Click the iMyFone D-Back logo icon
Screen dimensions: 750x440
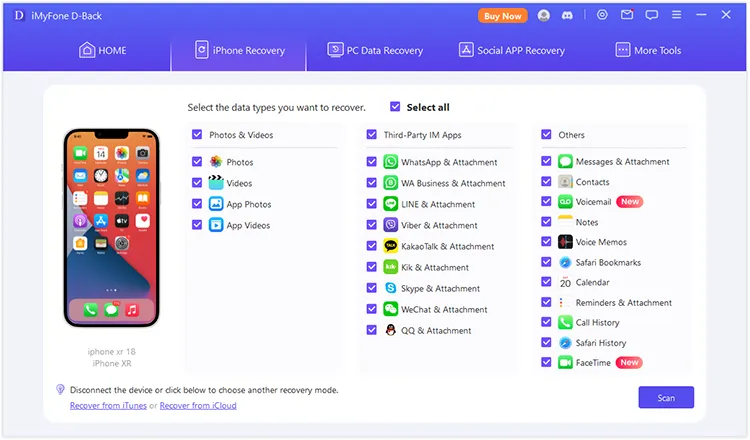[x=19, y=15]
